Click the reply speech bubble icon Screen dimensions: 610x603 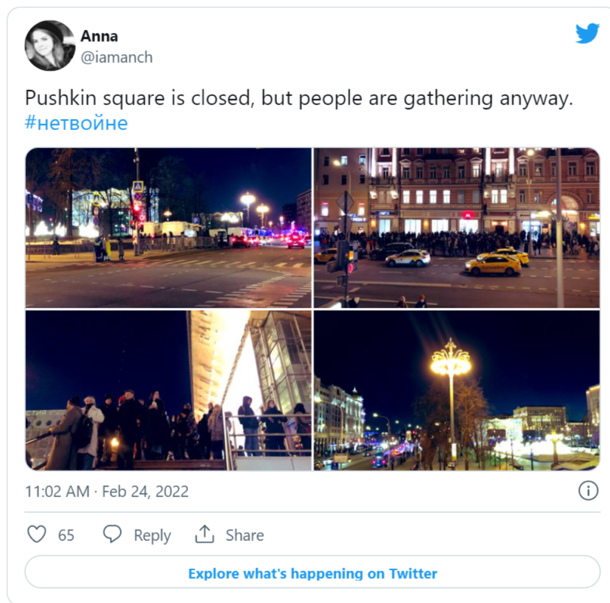coord(112,534)
